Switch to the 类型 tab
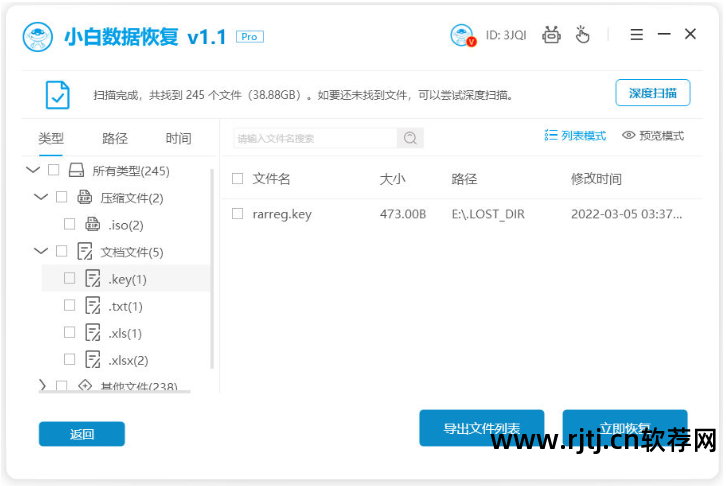This screenshot has height=486, width=726. [x=51, y=138]
